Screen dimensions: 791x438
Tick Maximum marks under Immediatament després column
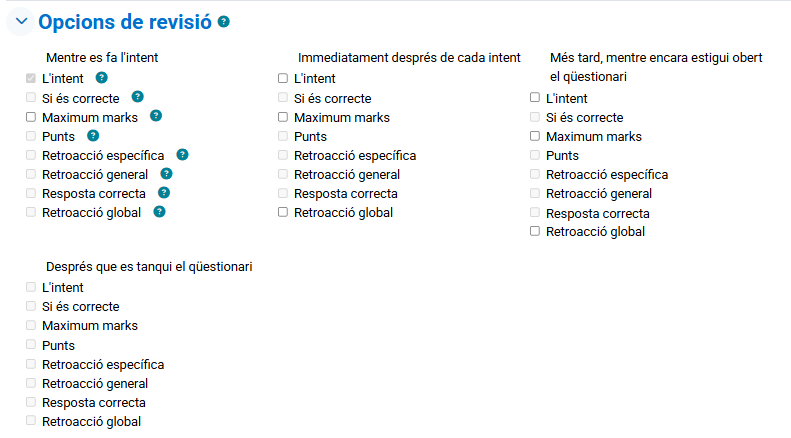click(x=283, y=117)
